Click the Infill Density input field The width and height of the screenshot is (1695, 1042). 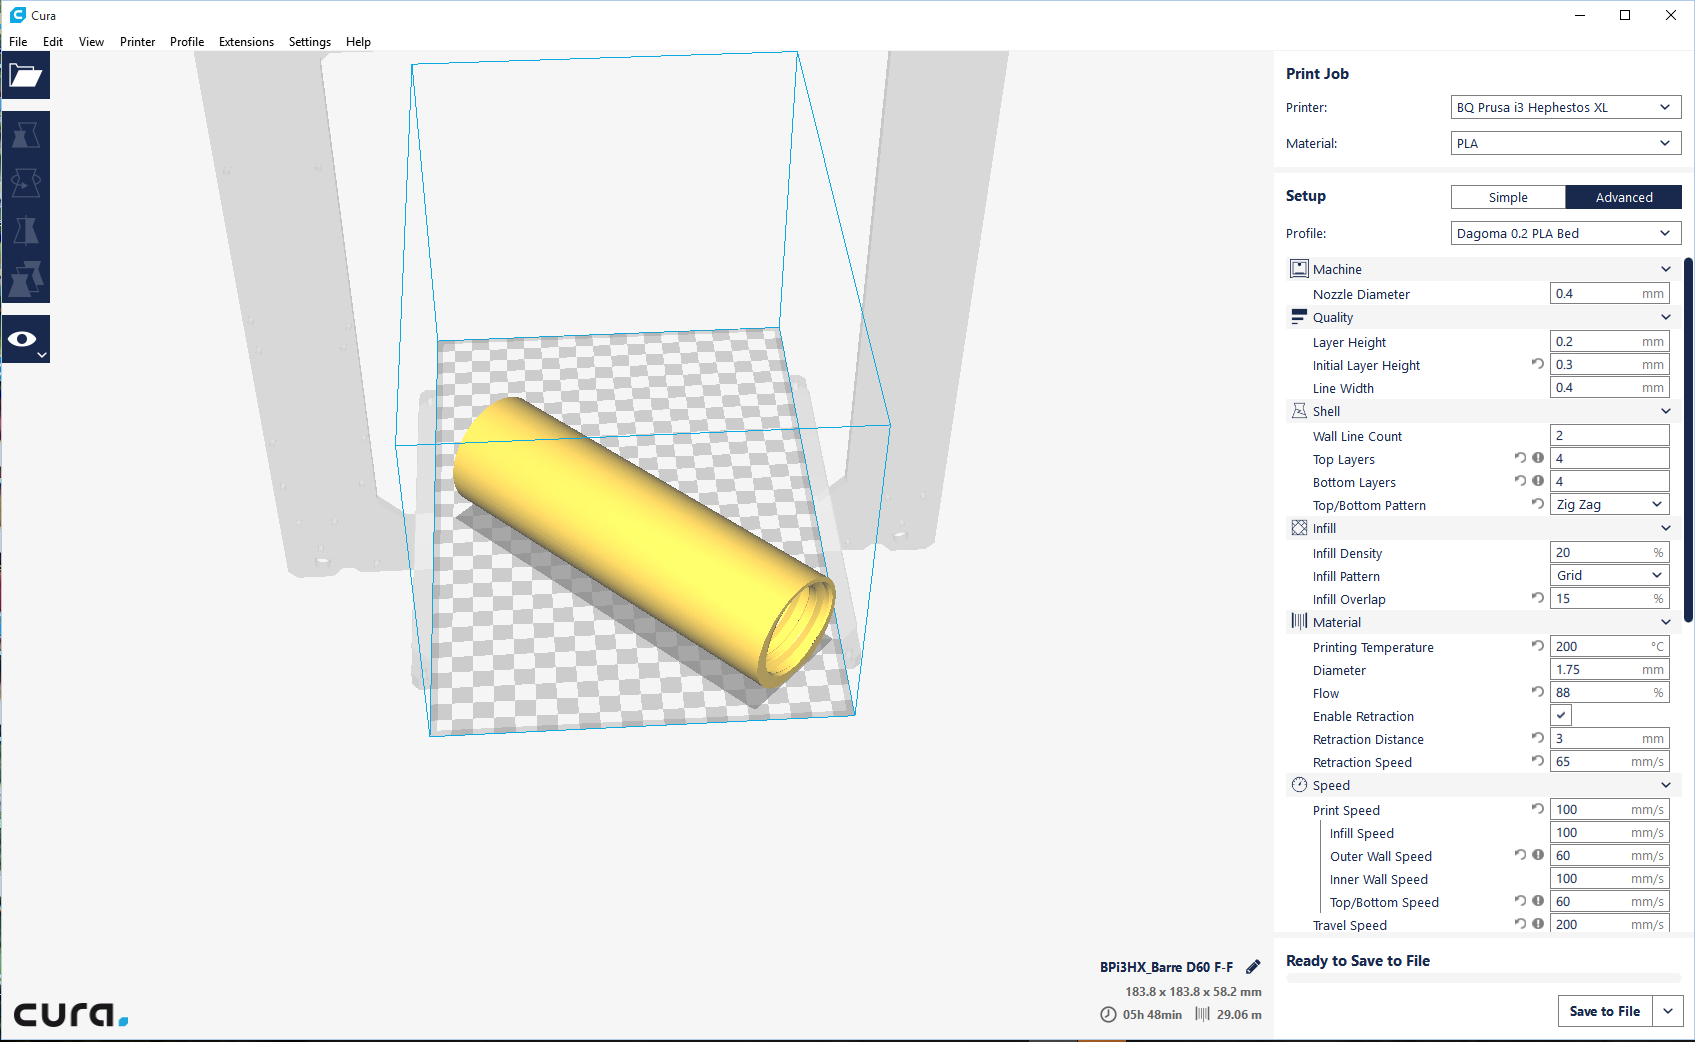click(1610, 553)
